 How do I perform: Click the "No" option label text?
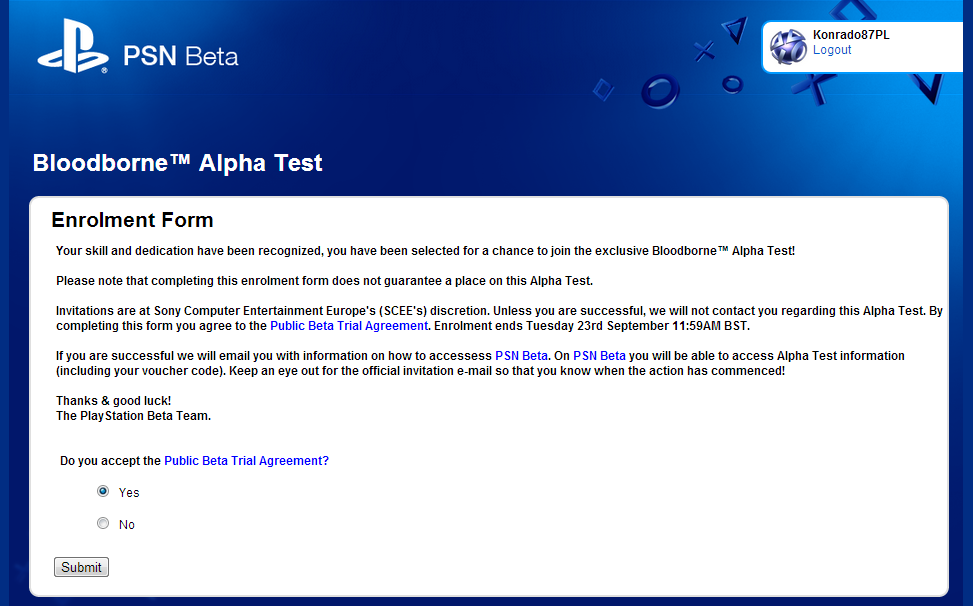pos(127,525)
